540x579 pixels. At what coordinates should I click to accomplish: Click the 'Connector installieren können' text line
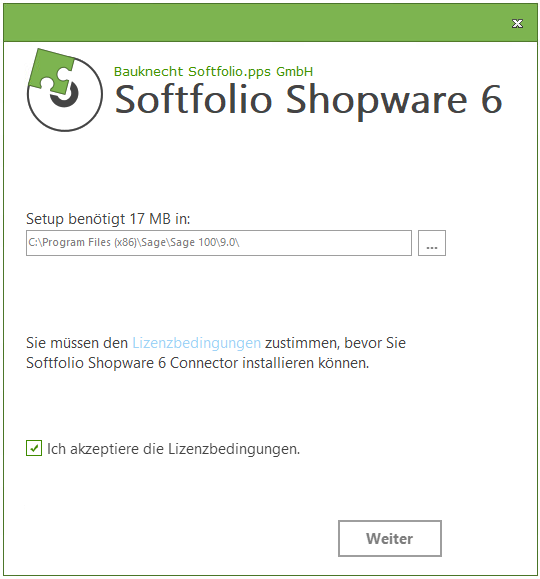point(270,363)
